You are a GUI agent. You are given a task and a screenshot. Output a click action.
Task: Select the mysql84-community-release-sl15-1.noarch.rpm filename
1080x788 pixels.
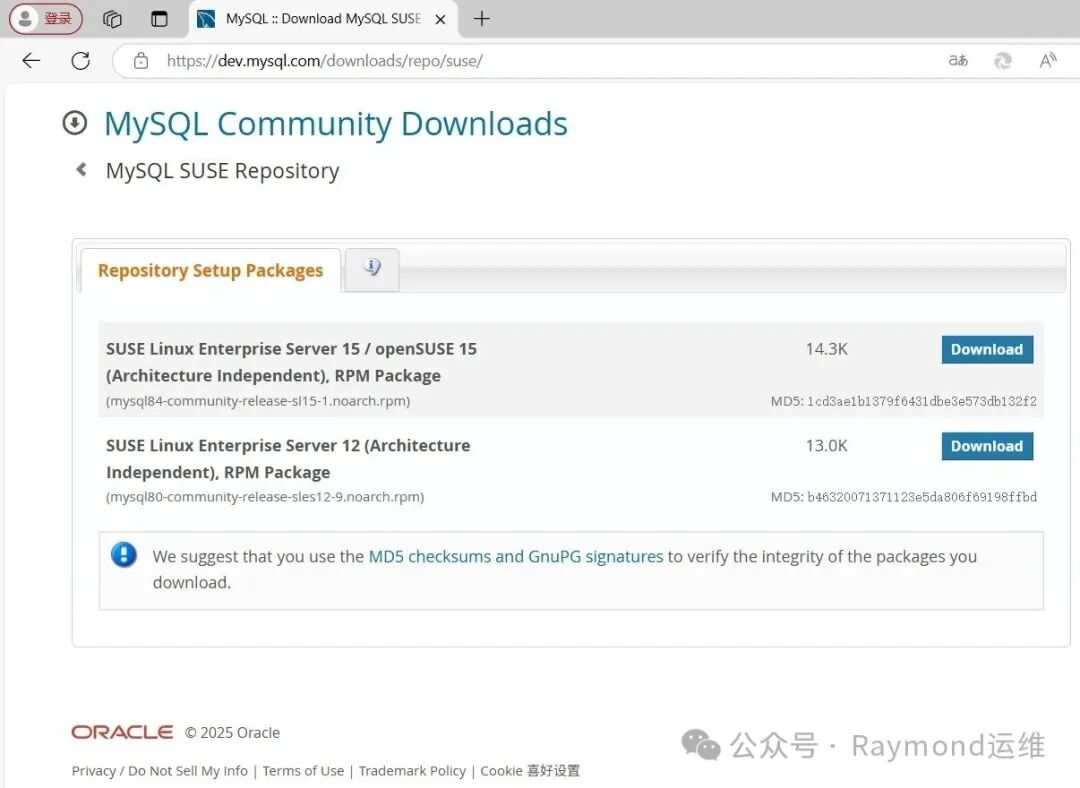pyautogui.click(x=258, y=401)
